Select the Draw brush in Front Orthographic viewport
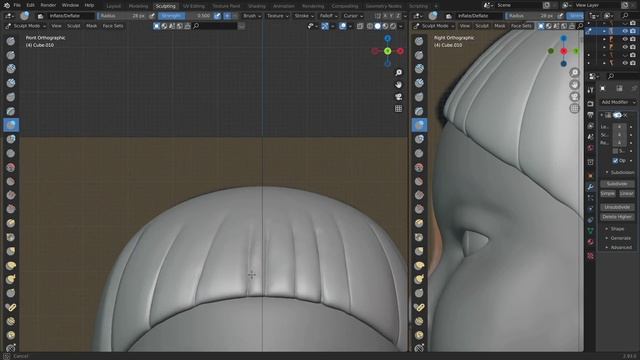 click(11, 41)
